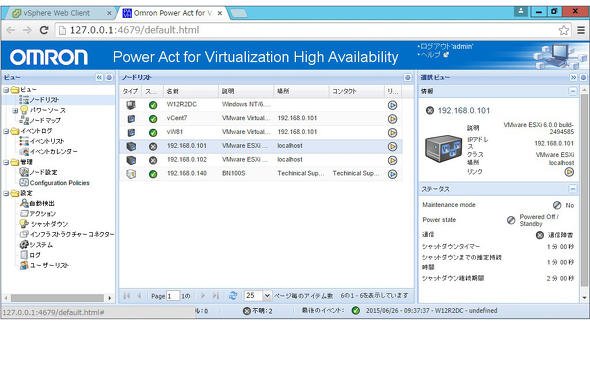This screenshot has height=391, width=590.
Task: Go to first page in pager
Action: [x=126, y=296]
